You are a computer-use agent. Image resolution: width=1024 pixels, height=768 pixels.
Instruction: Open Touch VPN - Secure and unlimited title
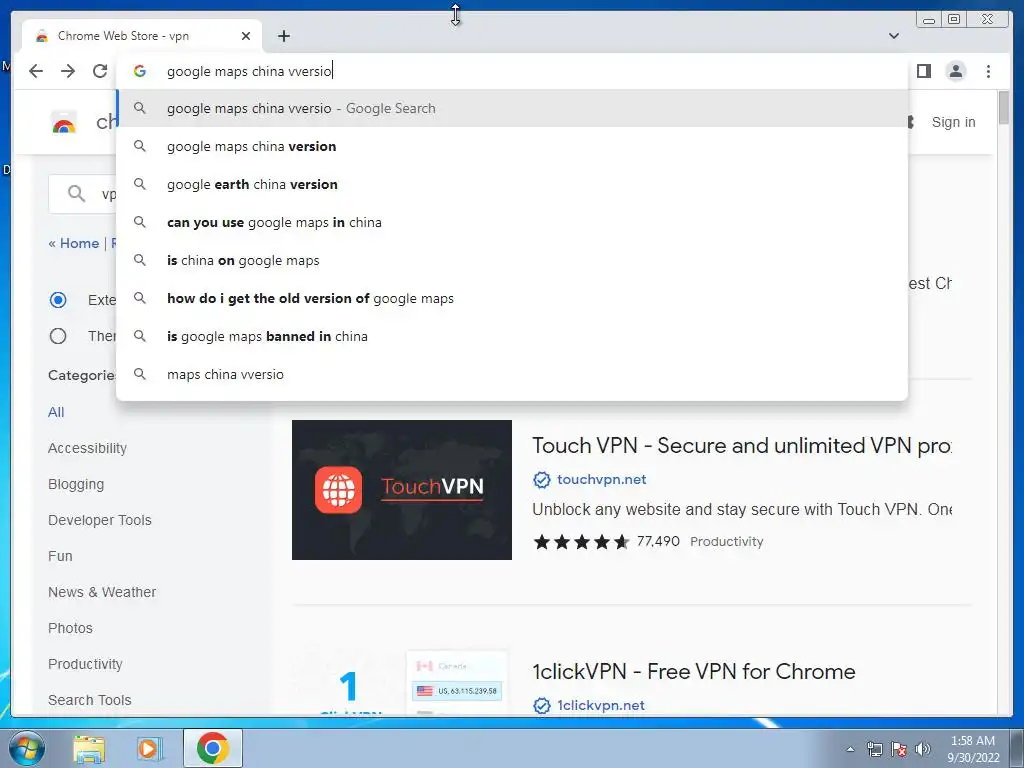(742, 445)
